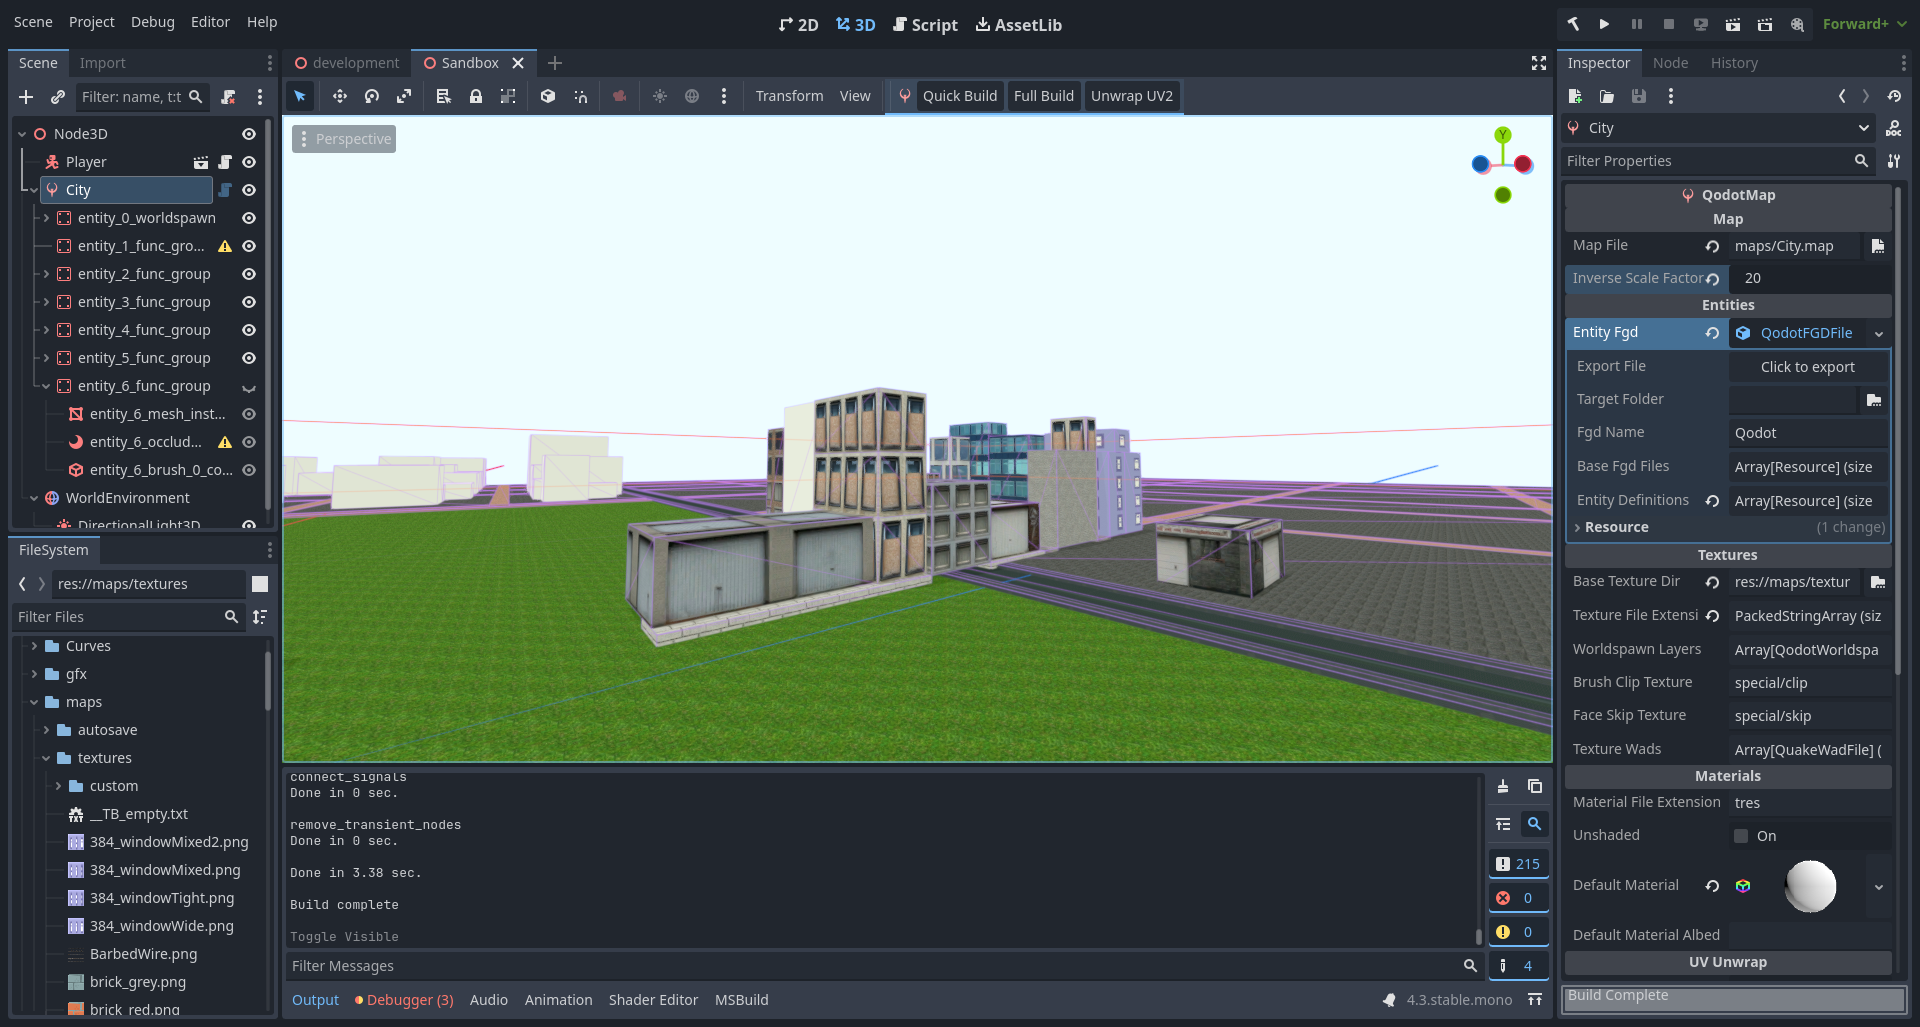1920x1027 pixels.
Task: Toggle distraction free mode icon
Action: pyautogui.click(x=1538, y=63)
